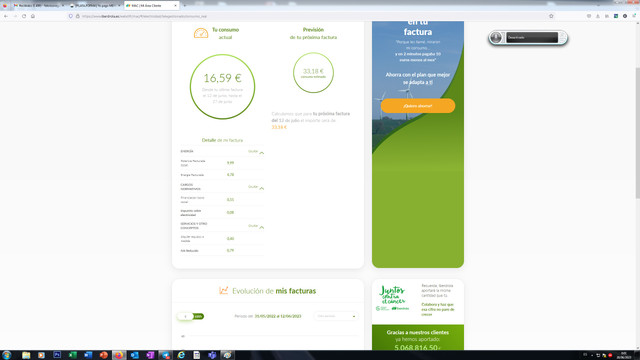Select the 'Impuesto sobre electricidad' row
640x360 pixels.
222,213
